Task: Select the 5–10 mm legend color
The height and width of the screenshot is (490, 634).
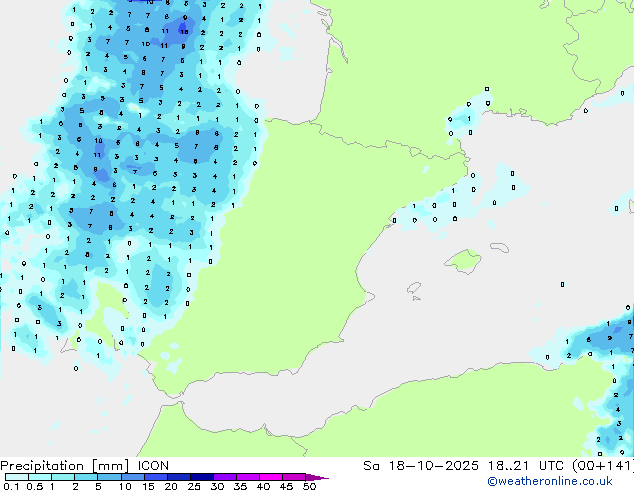Action: pos(109,477)
